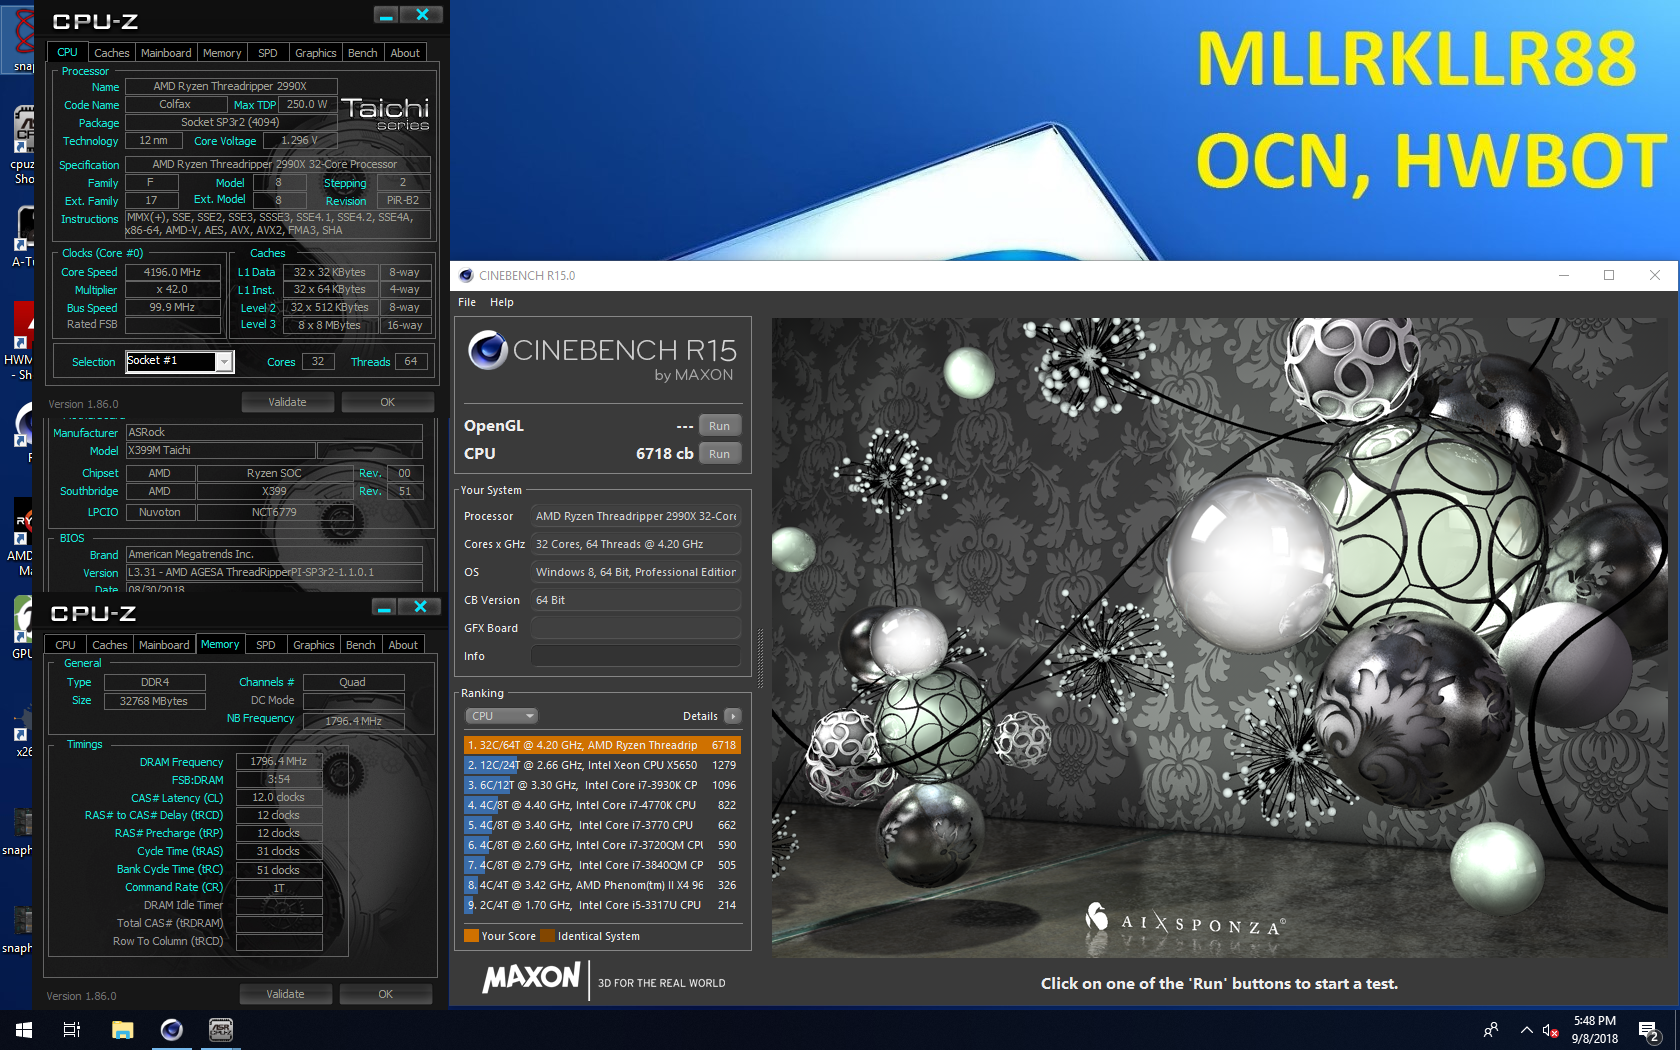The height and width of the screenshot is (1050, 1680).
Task: Click the muted volume tray icon
Action: (1551, 1030)
